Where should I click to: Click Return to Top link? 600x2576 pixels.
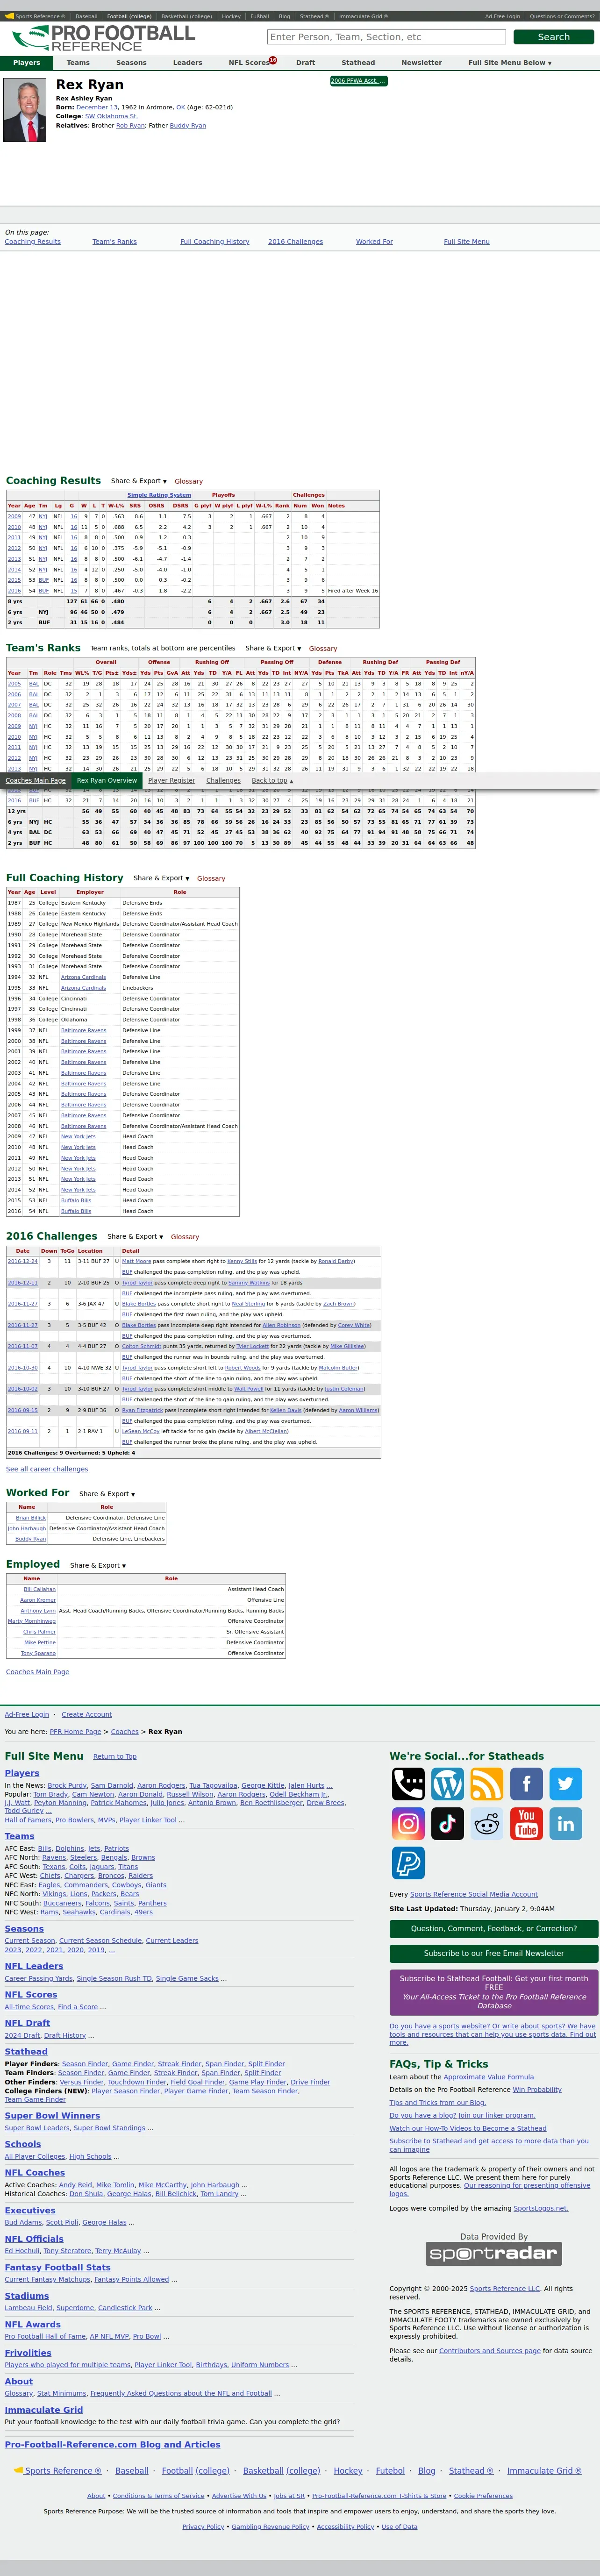click(x=115, y=1756)
